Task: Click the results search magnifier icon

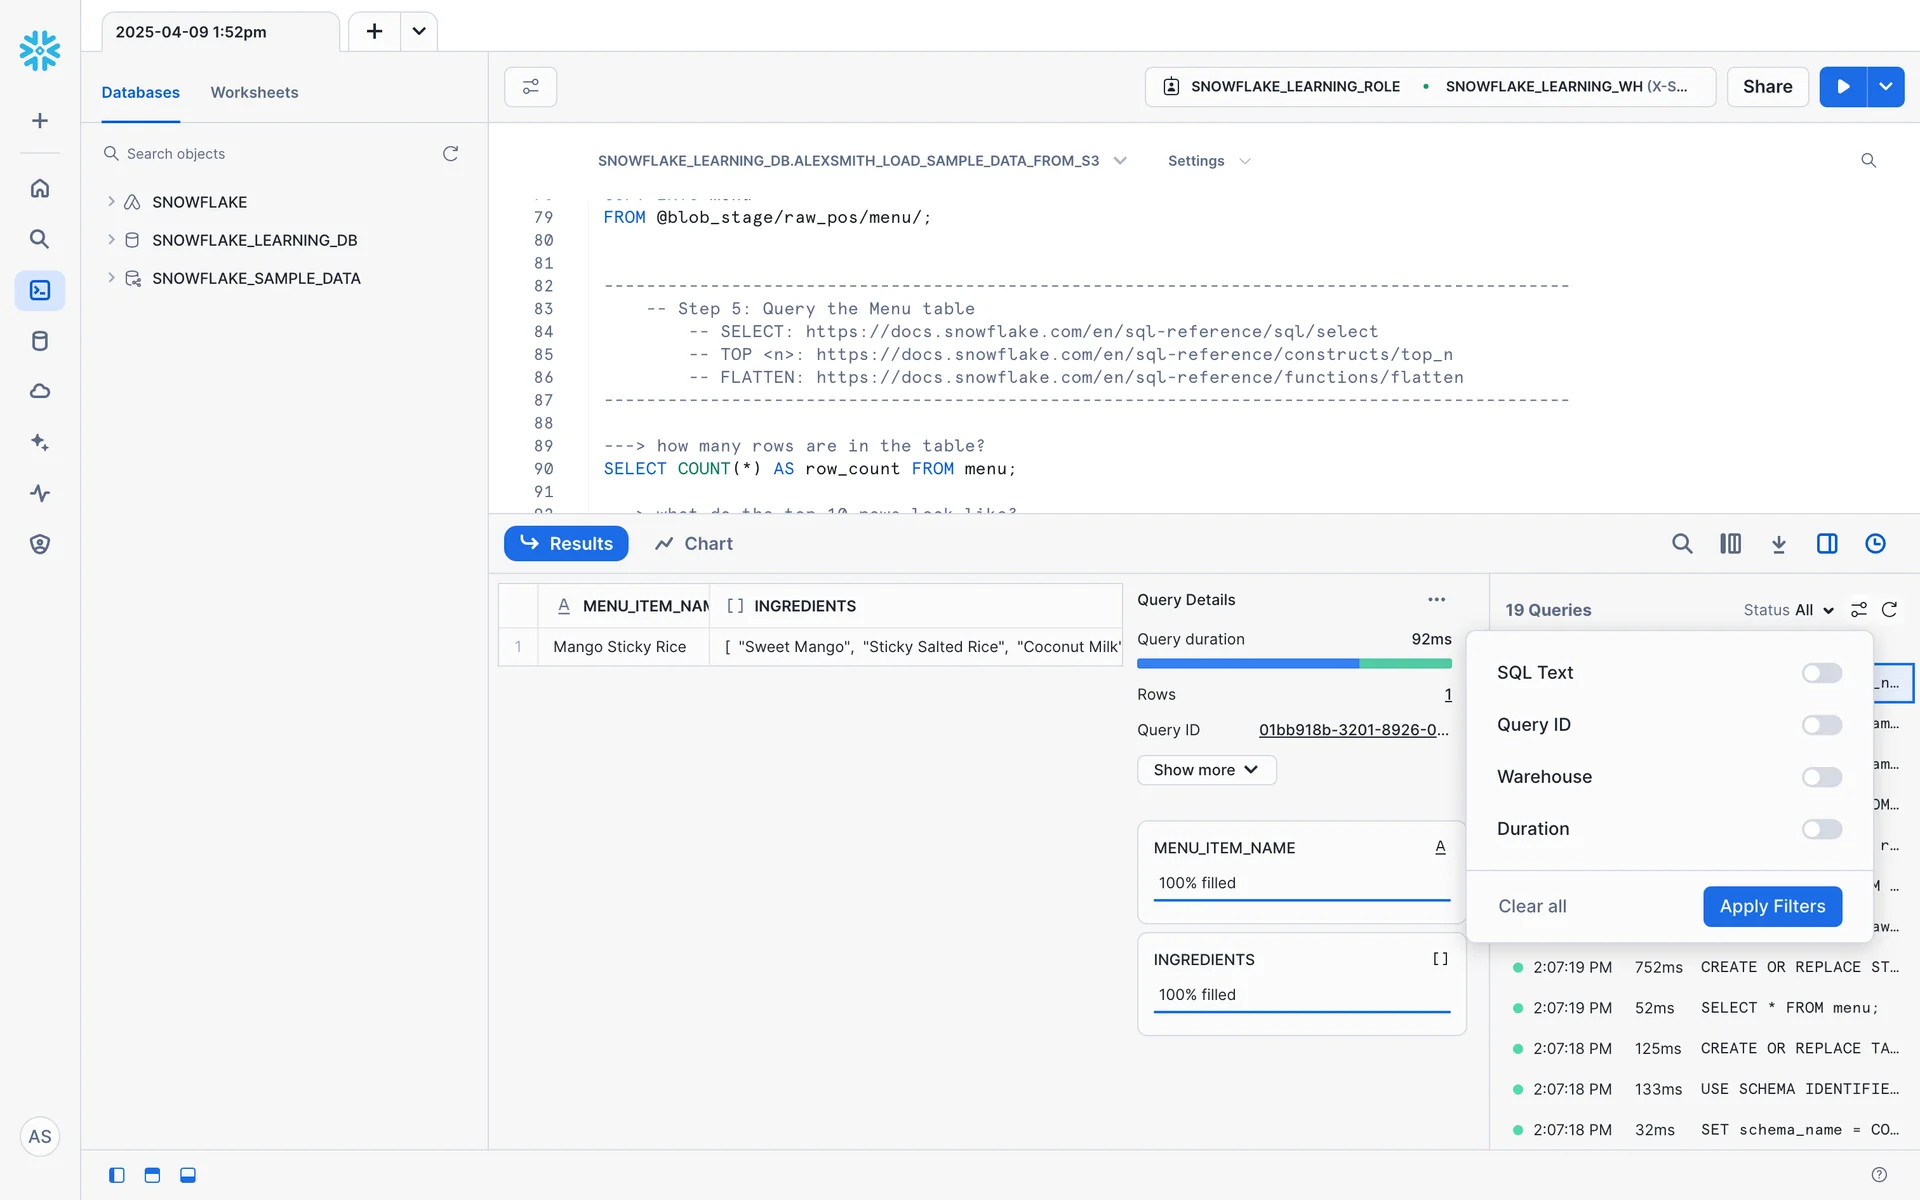Action: click(1682, 544)
